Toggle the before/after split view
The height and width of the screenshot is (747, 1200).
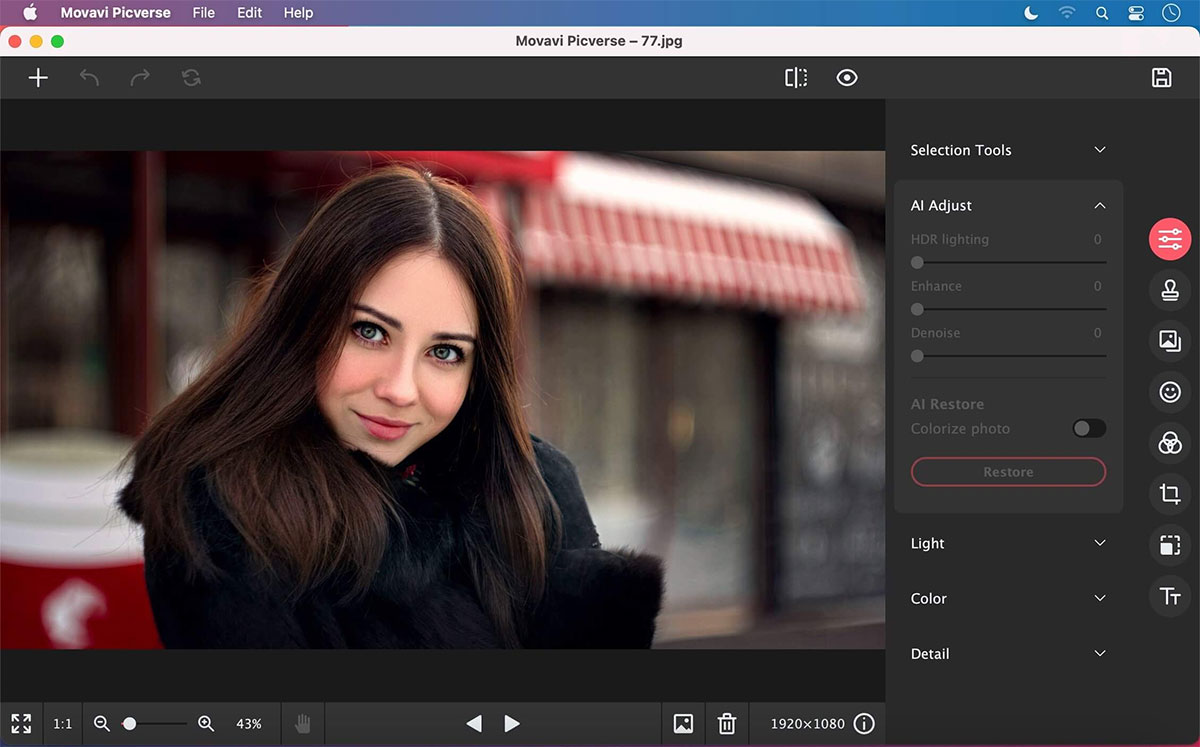click(796, 78)
